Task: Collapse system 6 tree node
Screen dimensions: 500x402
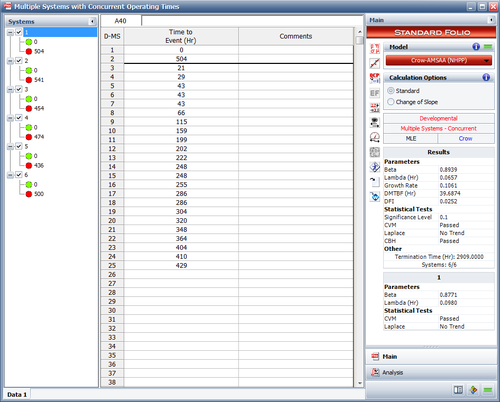Action: 10,175
